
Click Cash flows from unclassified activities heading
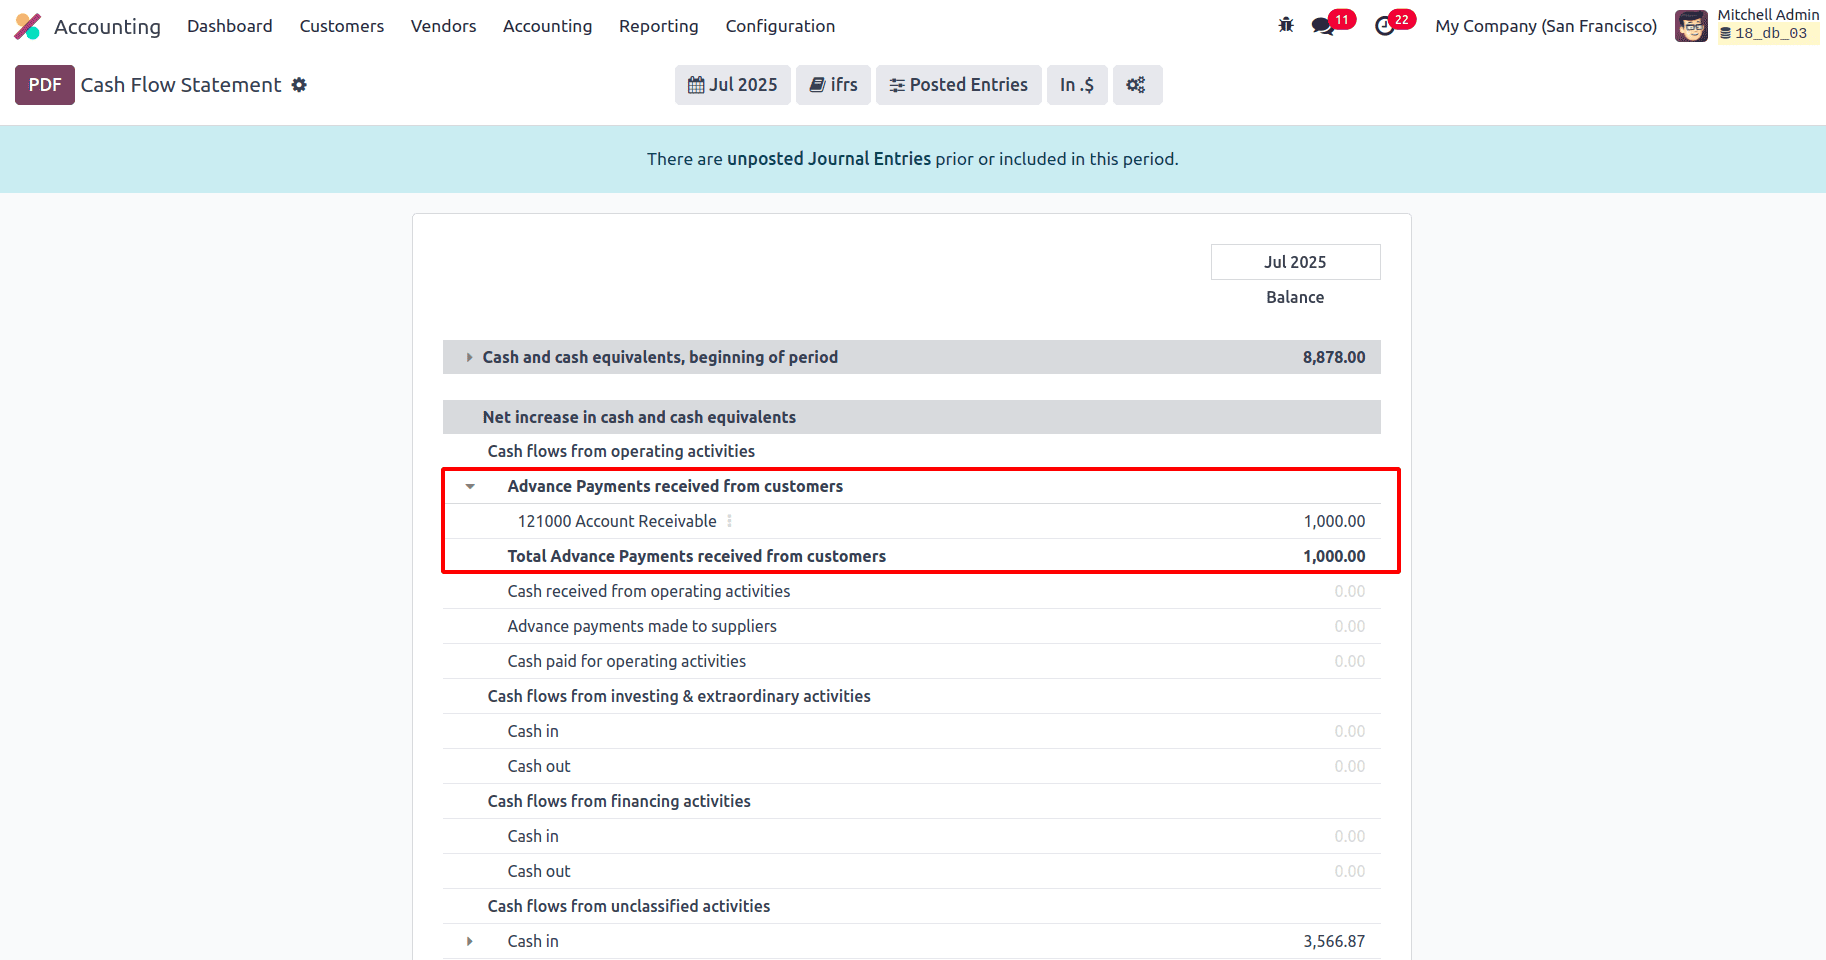tap(629, 906)
